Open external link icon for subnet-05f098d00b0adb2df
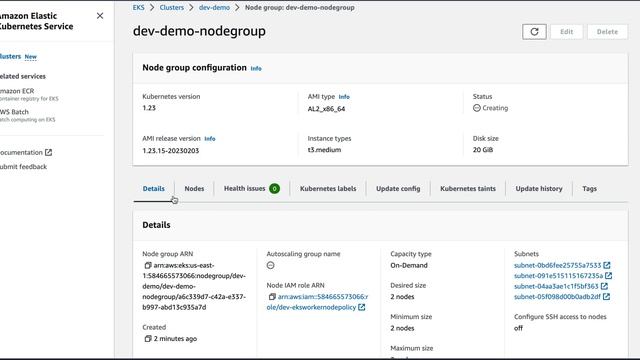This screenshot has height=360, width=640. (x=607, y=297)
